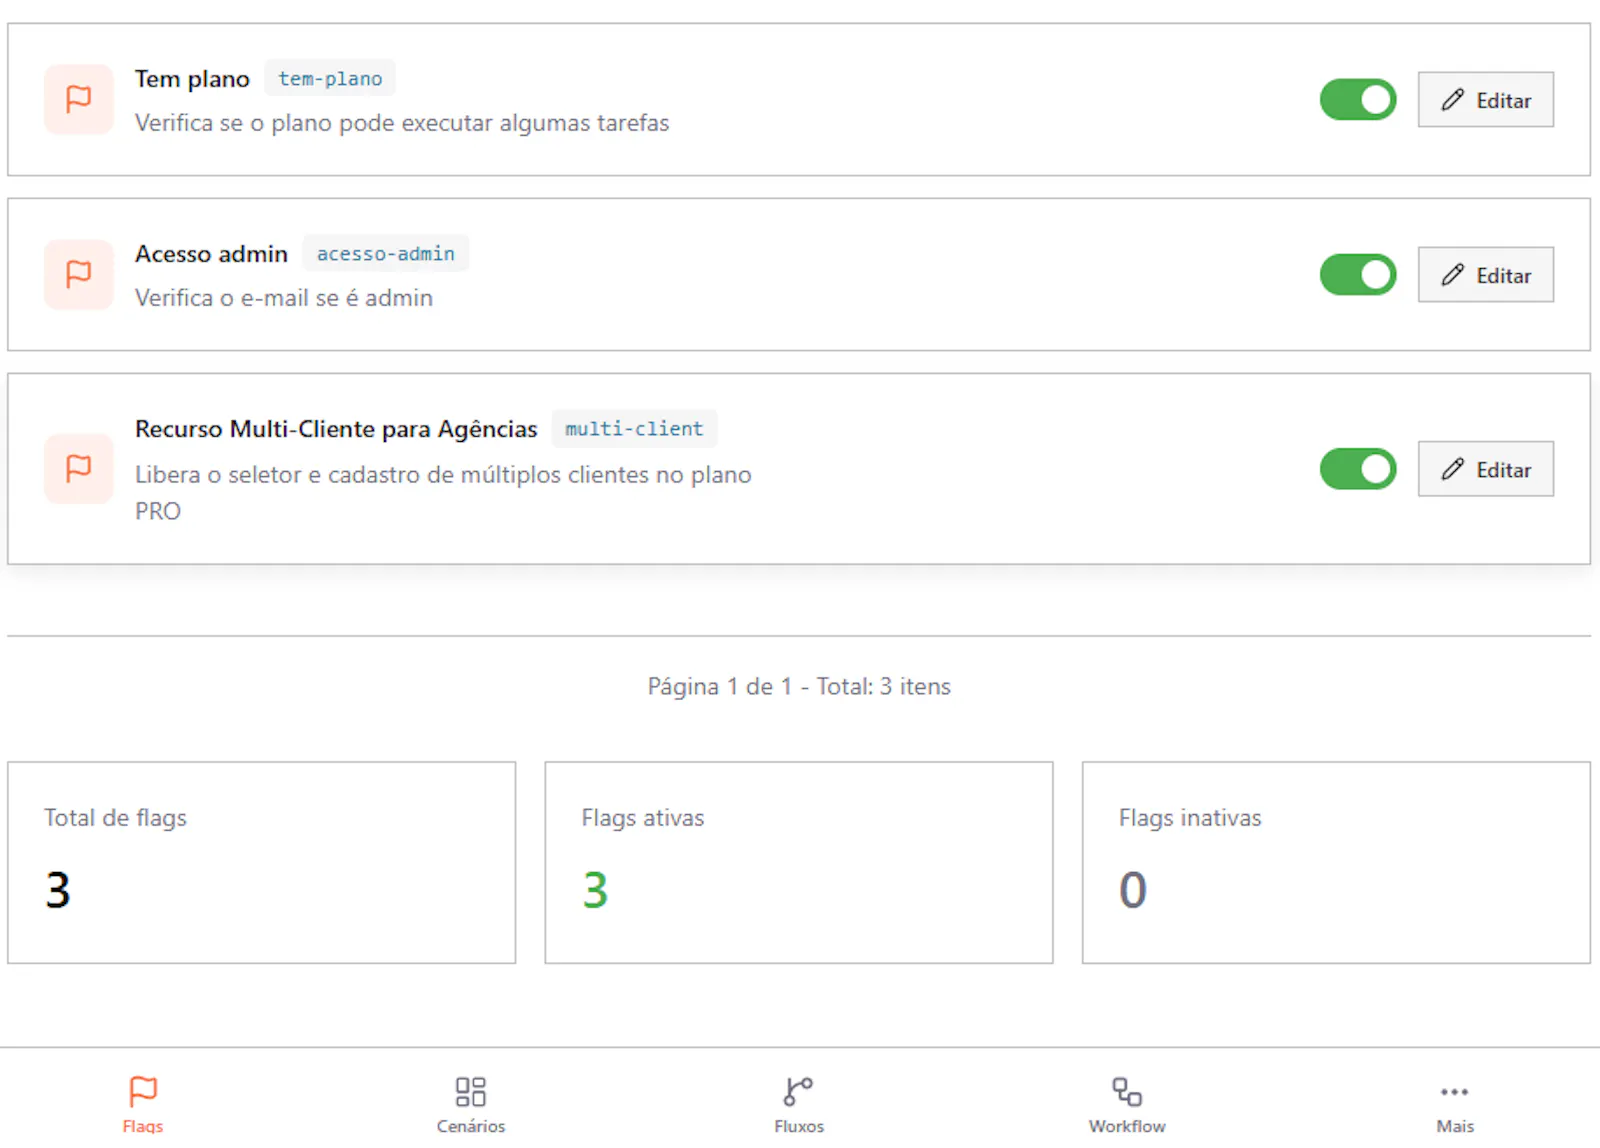Click the pagination text 'Página 1 de 1'
The height and width of the screenshot is (1148, 1600).
coord(720,687)
